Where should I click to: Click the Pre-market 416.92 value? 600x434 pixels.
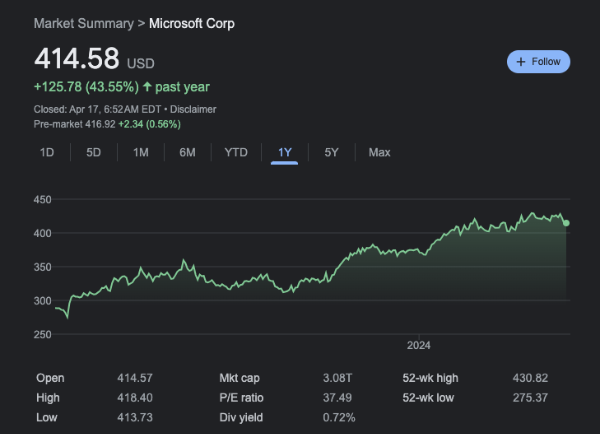pos(100,124)
